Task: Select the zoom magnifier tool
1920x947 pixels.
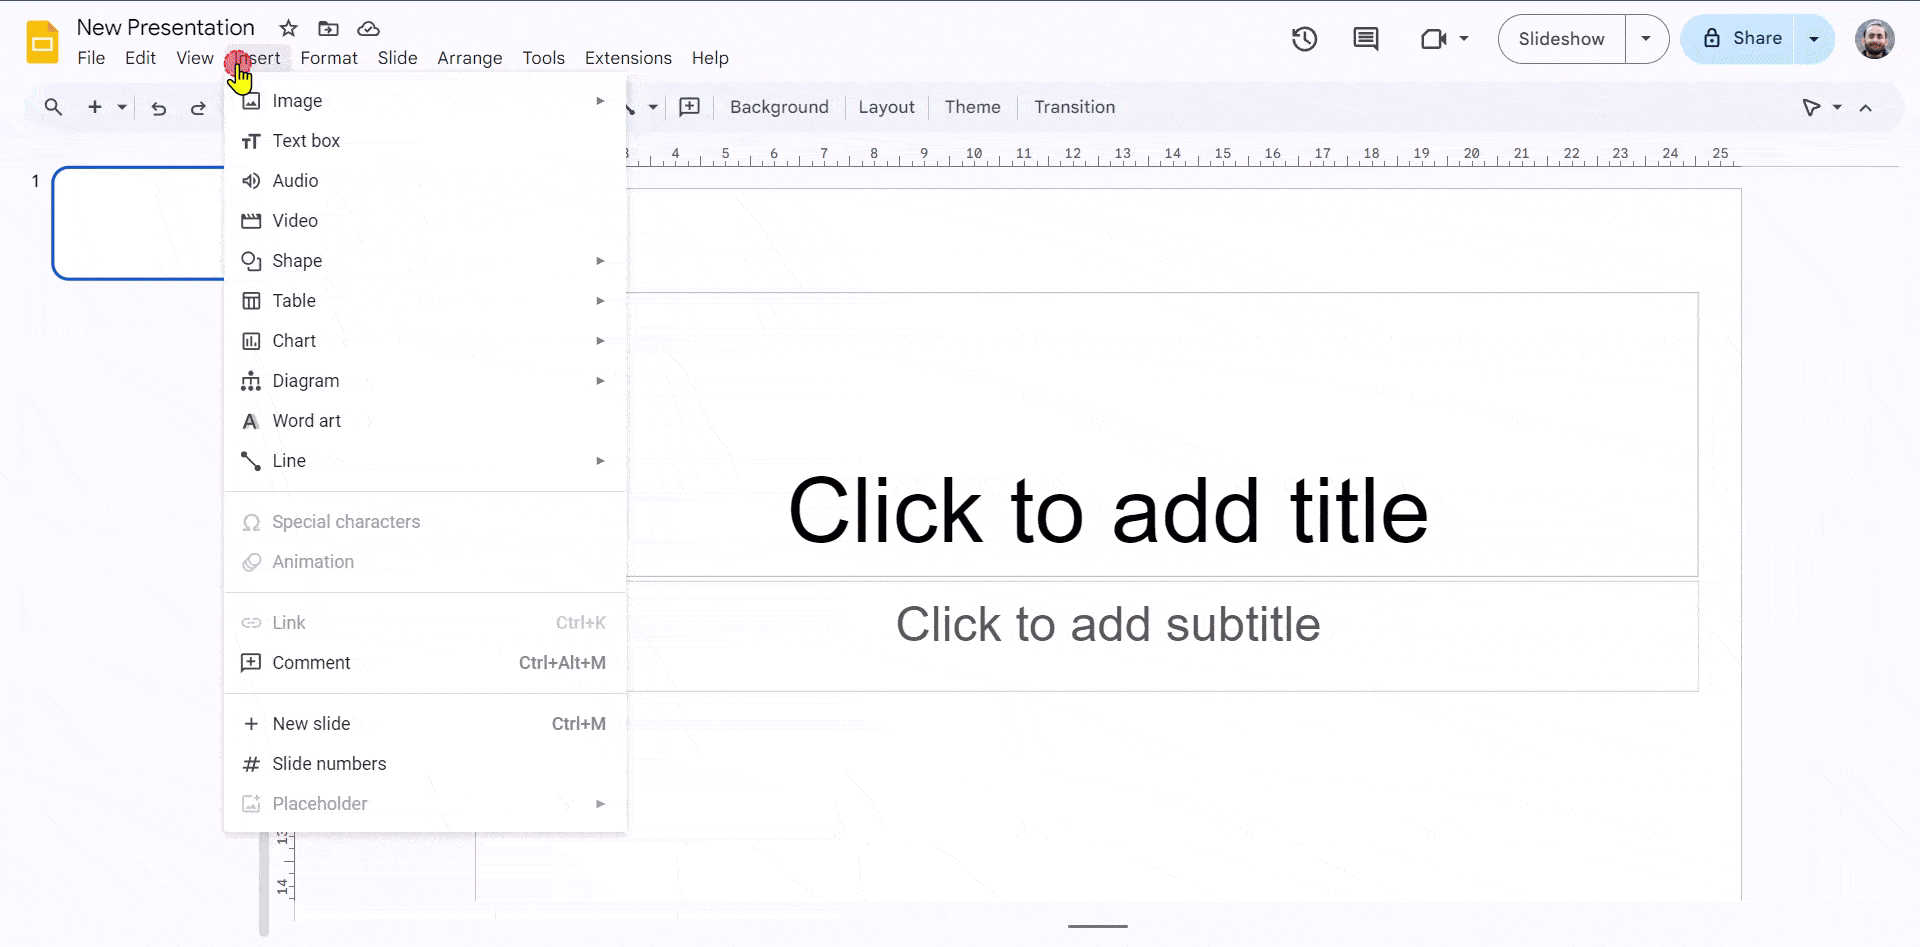Action: coord(52,107)
